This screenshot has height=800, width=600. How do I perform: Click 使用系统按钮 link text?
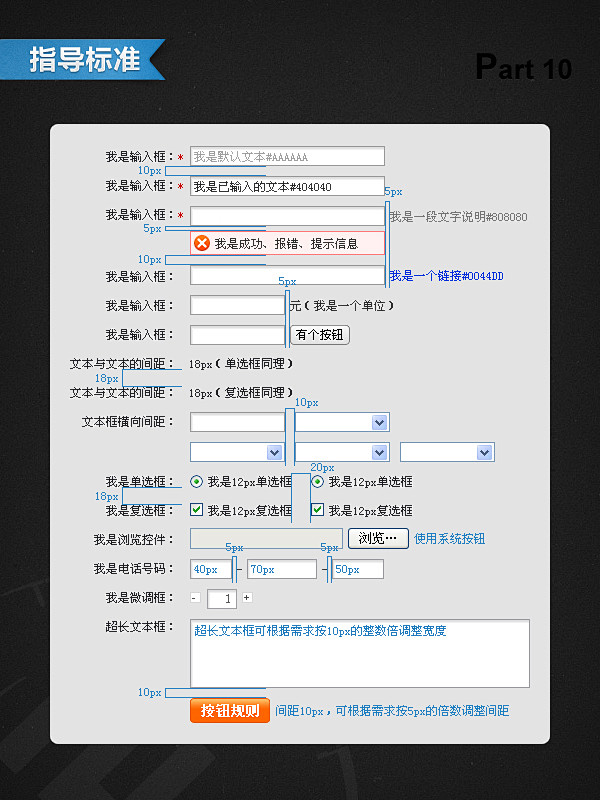point(449,539)
